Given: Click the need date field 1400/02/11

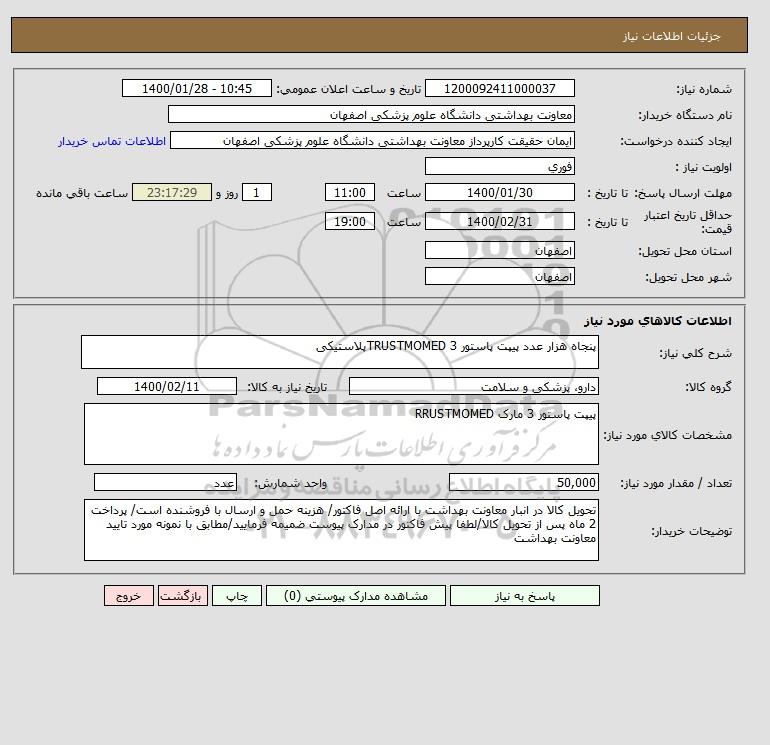Looking at the screenshot, I should [167, 386].
